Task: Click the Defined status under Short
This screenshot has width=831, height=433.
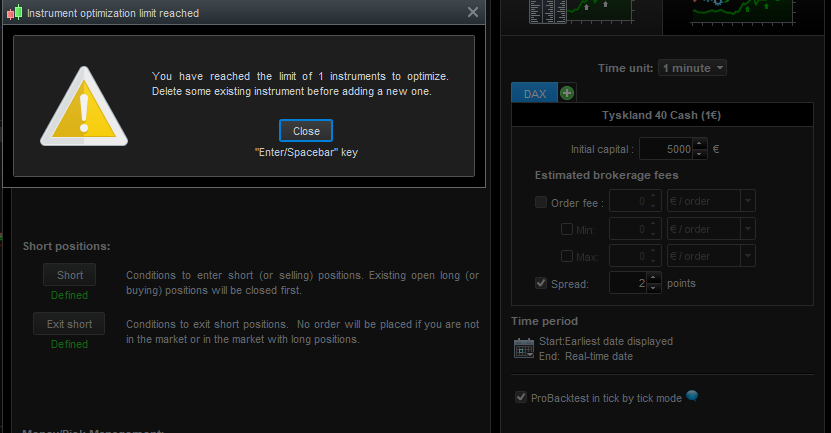Action: tap(69, 295)
